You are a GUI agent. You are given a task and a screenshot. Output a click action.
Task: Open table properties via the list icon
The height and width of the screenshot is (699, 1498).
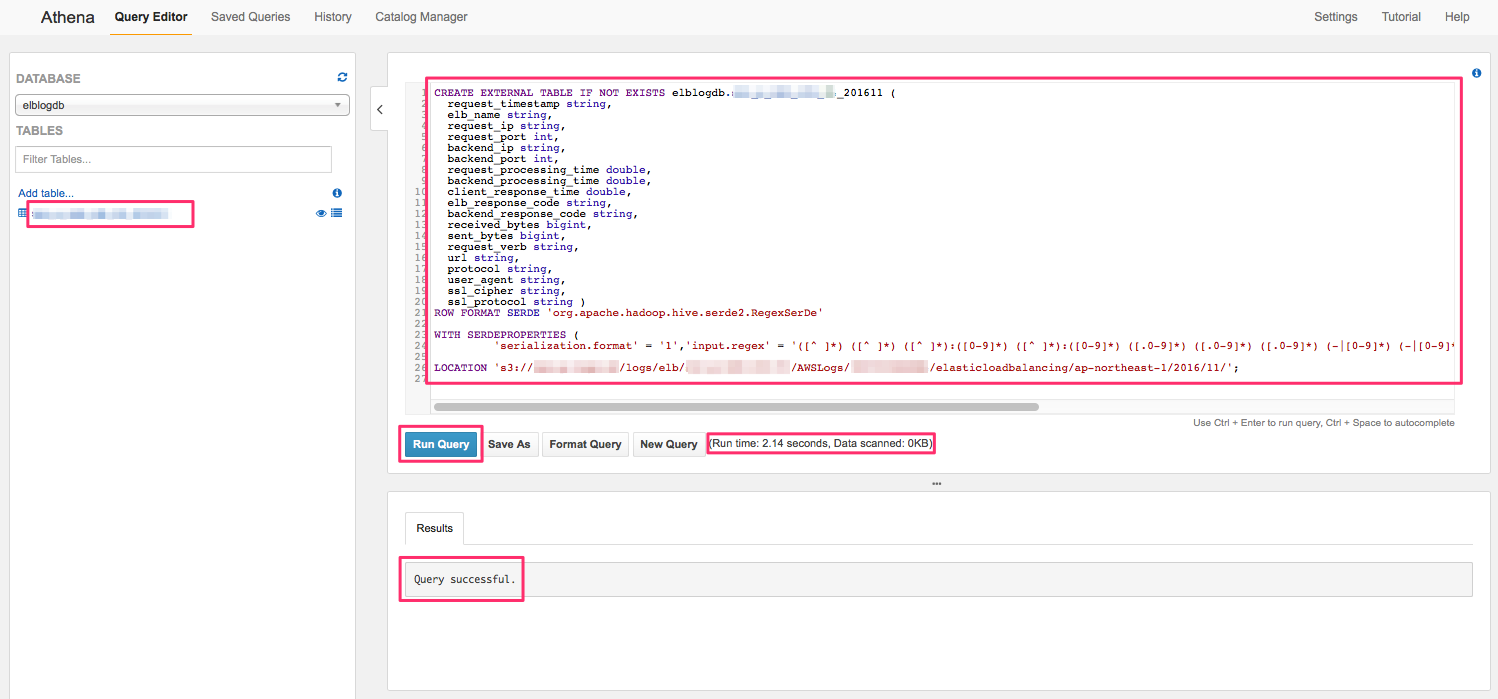pyautogui.click(x=337, y=213)
